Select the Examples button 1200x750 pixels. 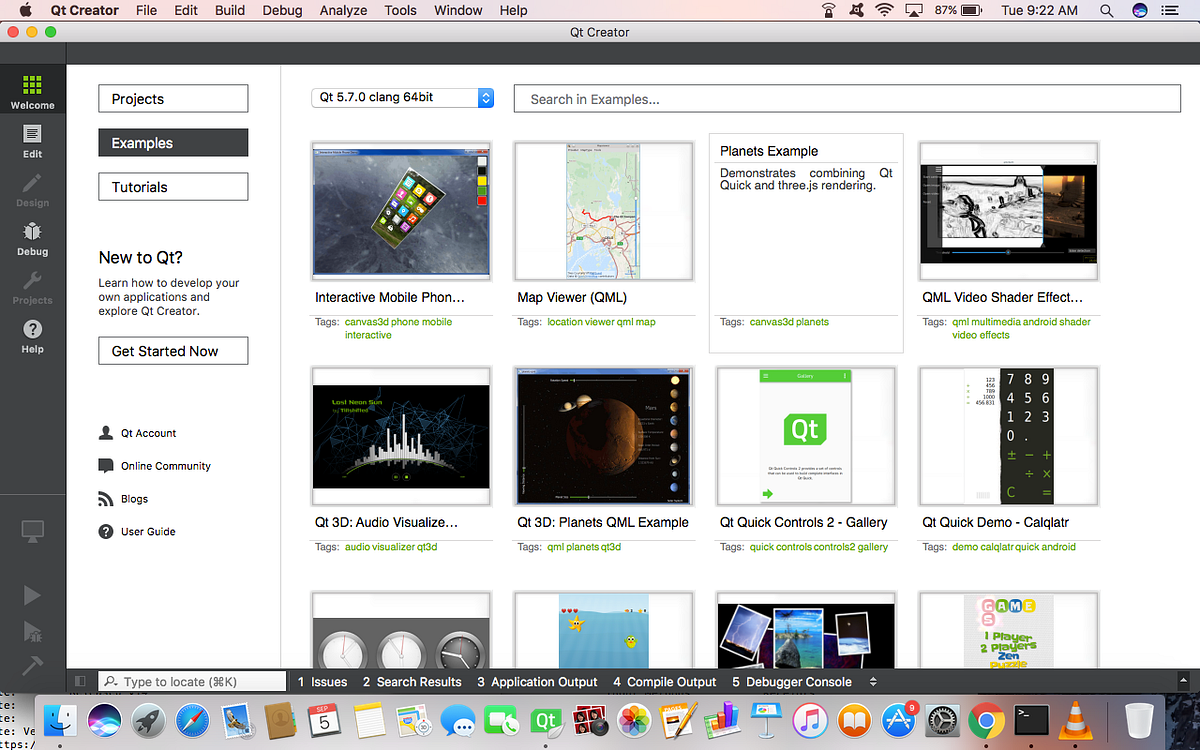tap(173, 143)
